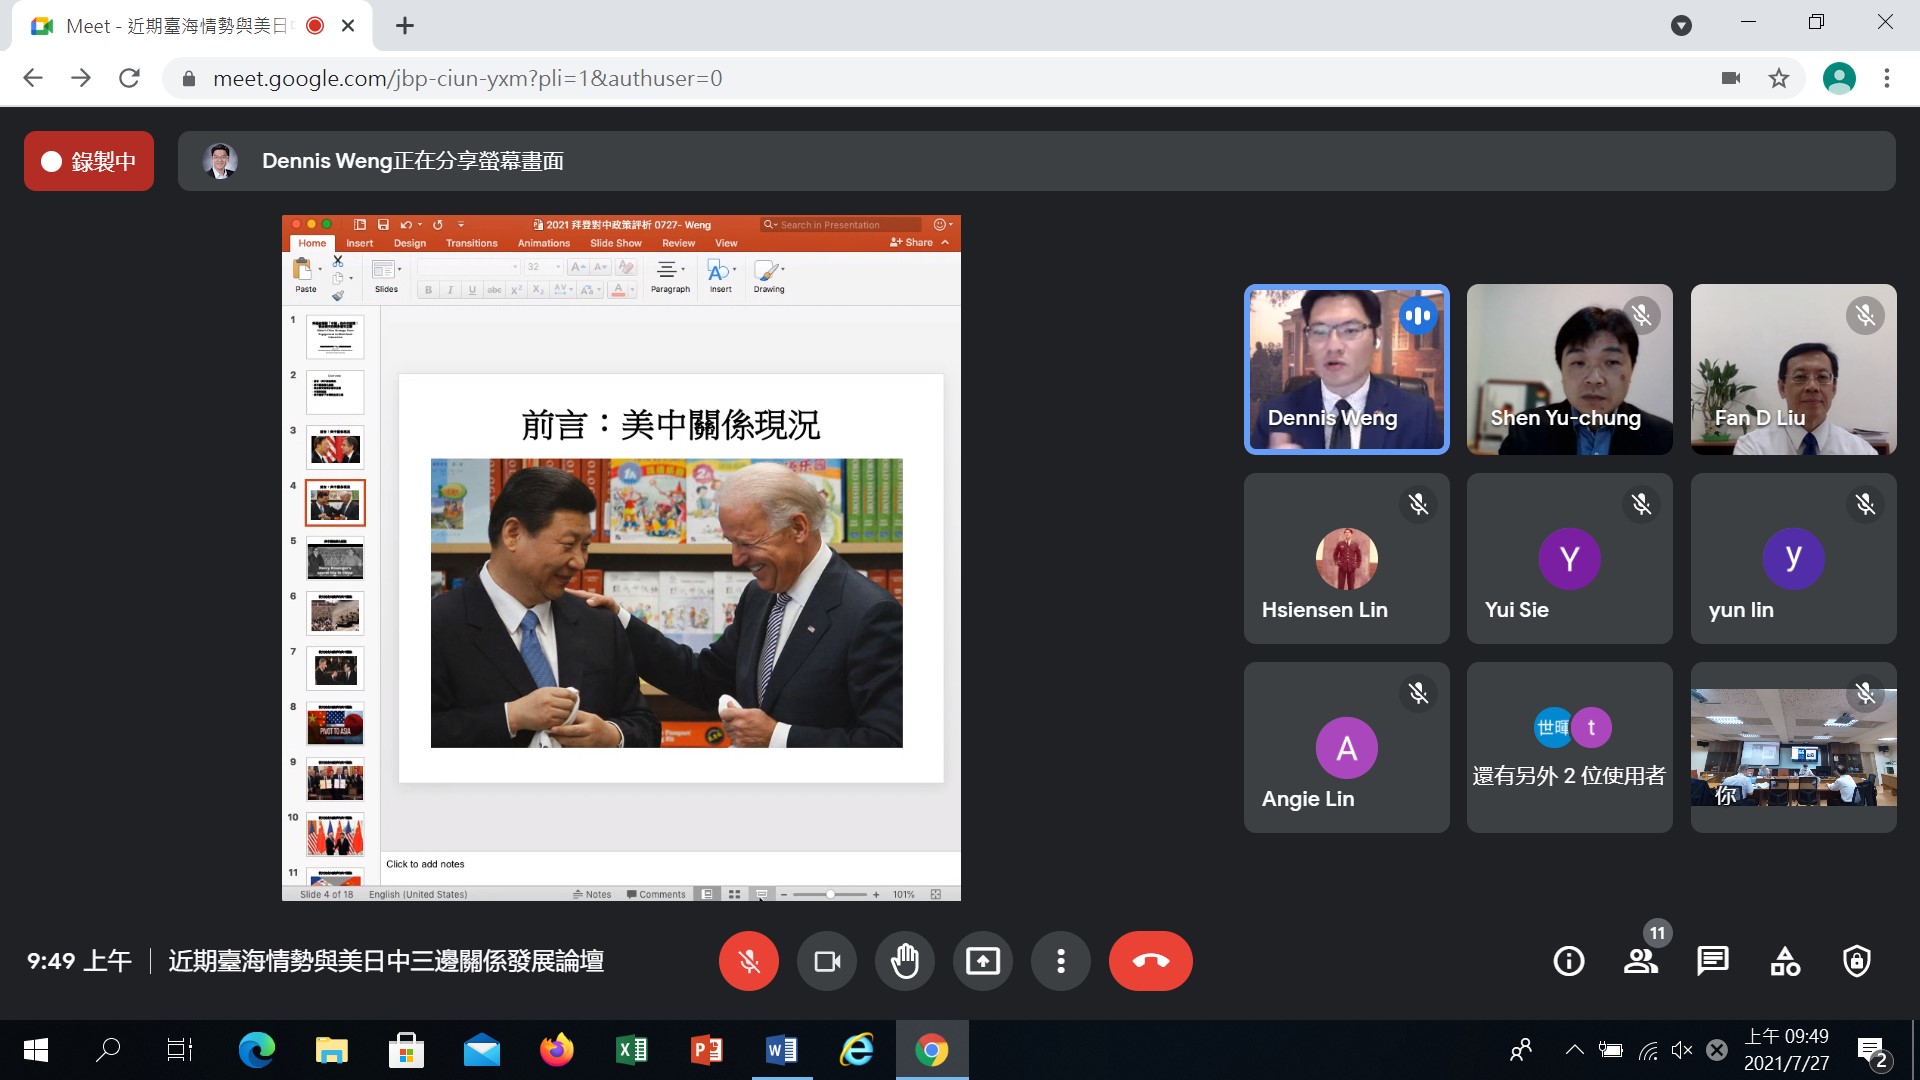Click the meet.google.com address bar
The width and height of the screenshot is (1920, 1080).
[x=467, y=78]
